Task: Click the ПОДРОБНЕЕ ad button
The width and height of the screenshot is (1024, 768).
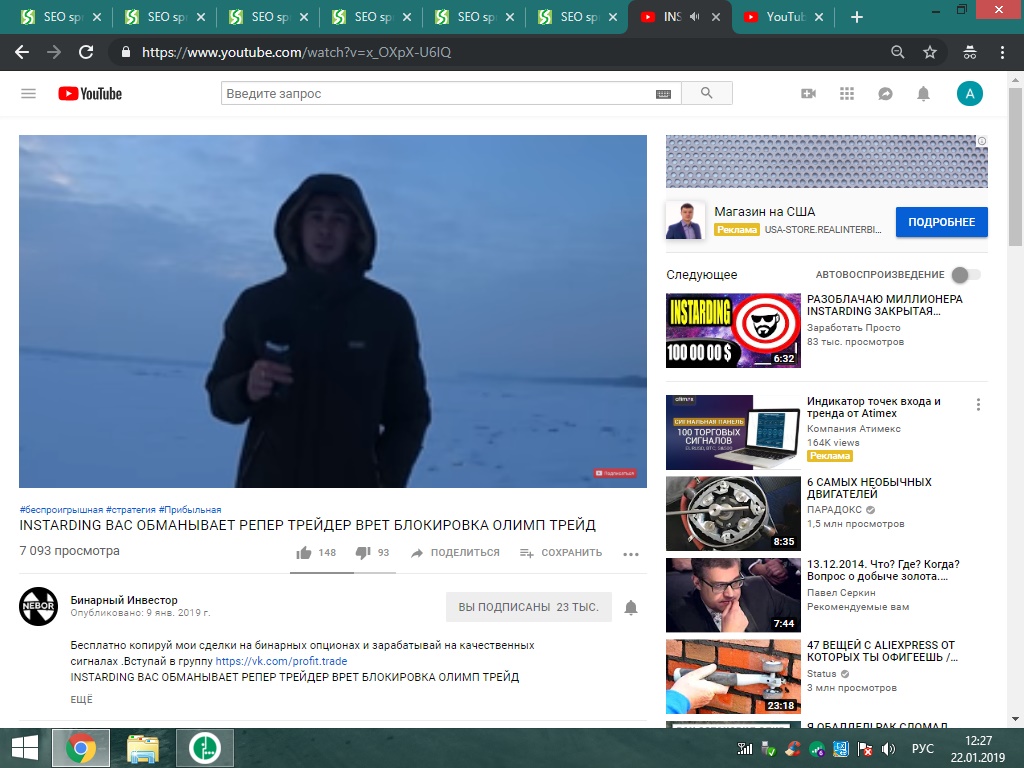Action: [942, 222]
